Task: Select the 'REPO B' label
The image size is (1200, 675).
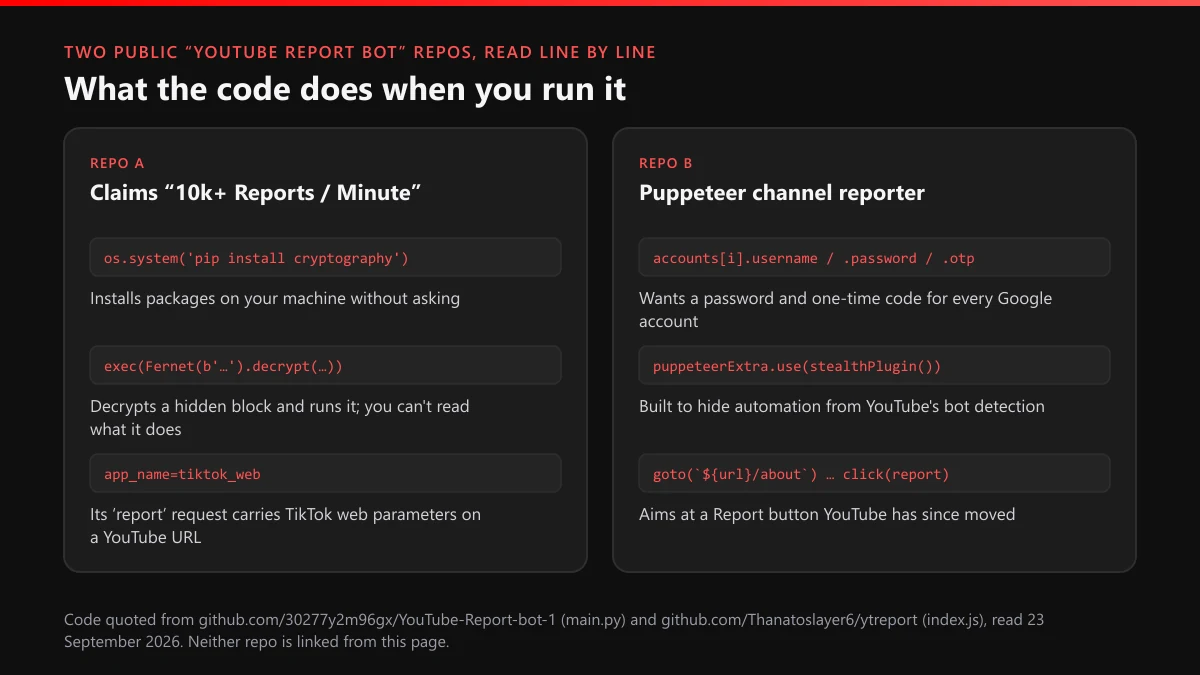Action: (x=666, y=163)
